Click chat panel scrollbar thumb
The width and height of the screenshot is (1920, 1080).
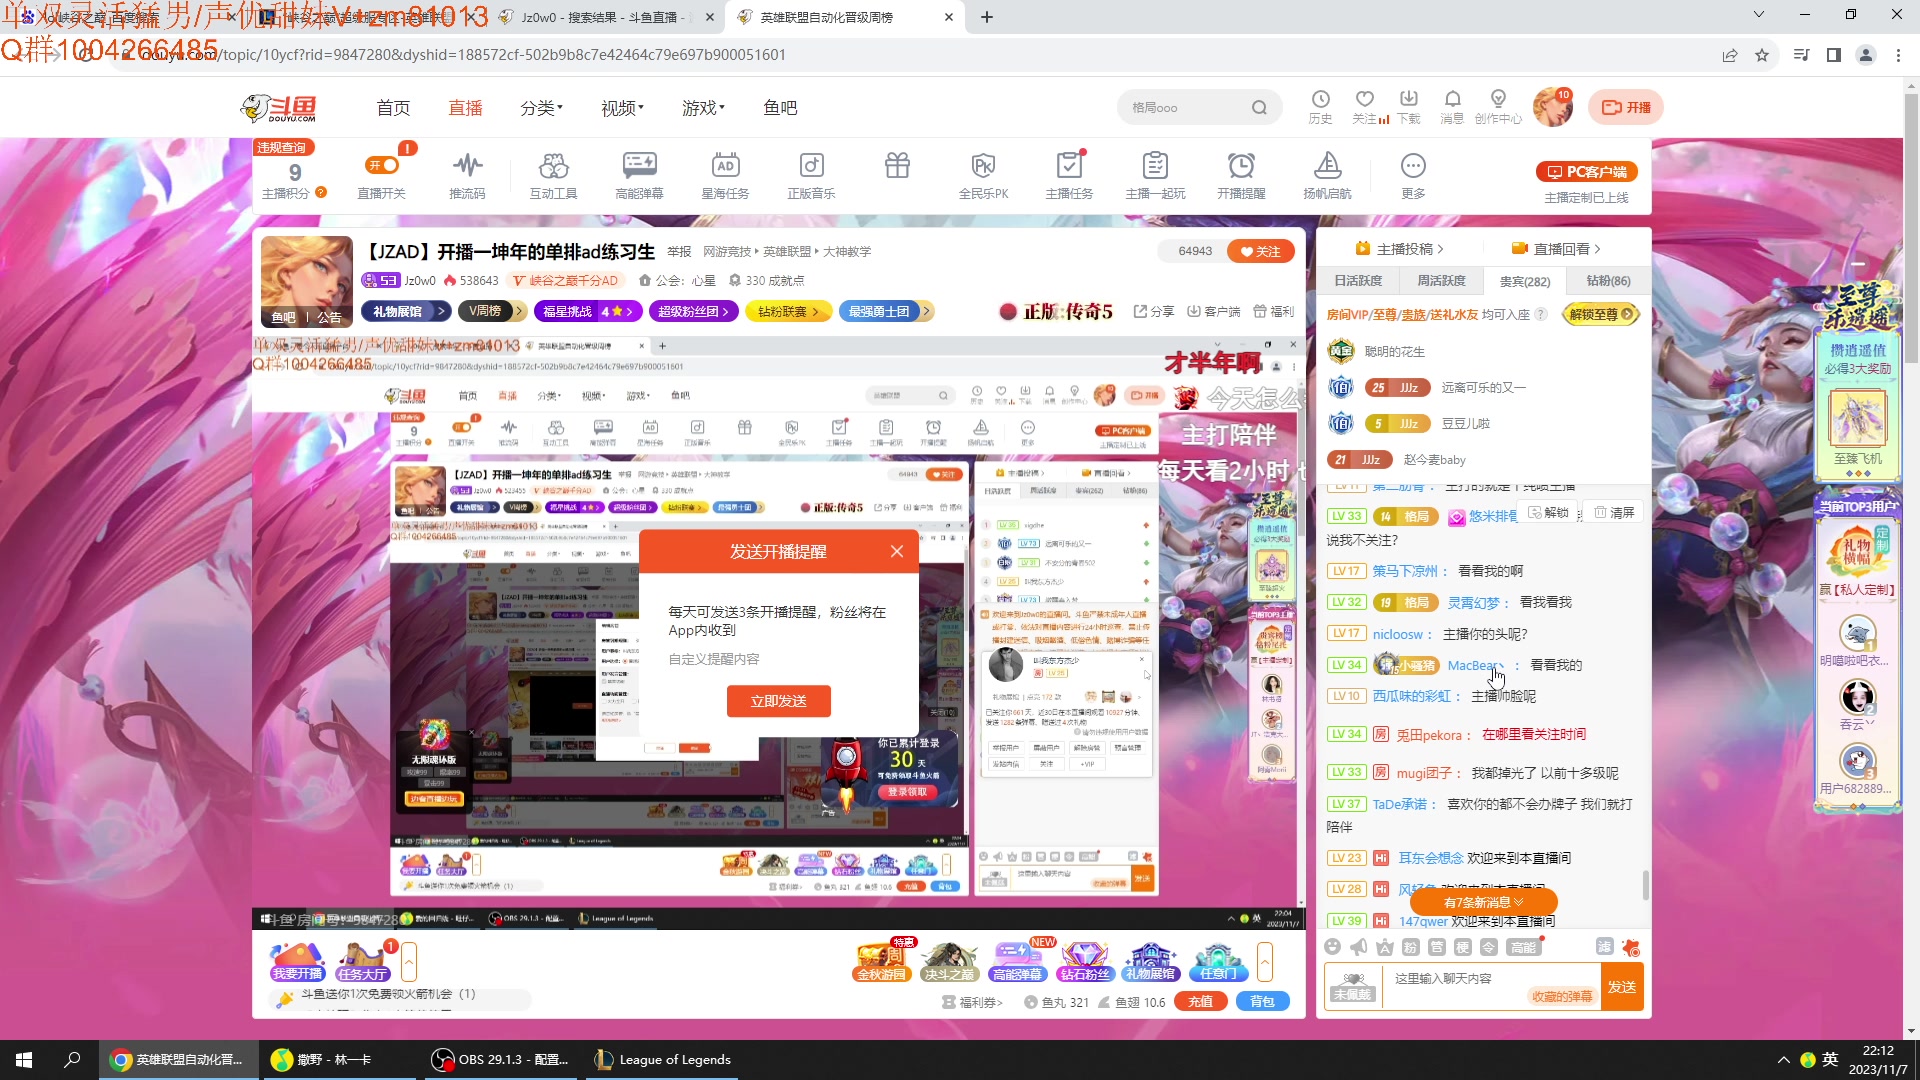click(x=1645, y=884)
